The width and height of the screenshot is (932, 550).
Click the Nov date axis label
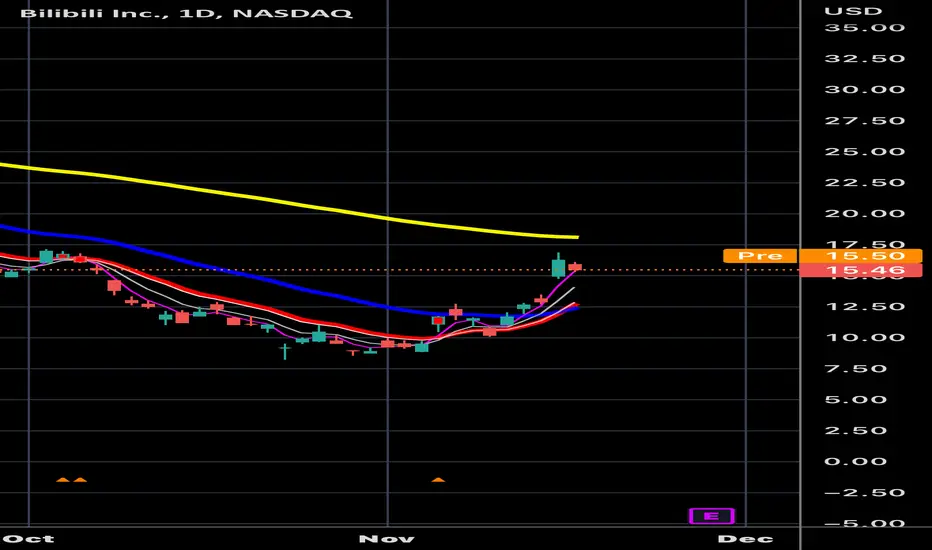point(387,539)
